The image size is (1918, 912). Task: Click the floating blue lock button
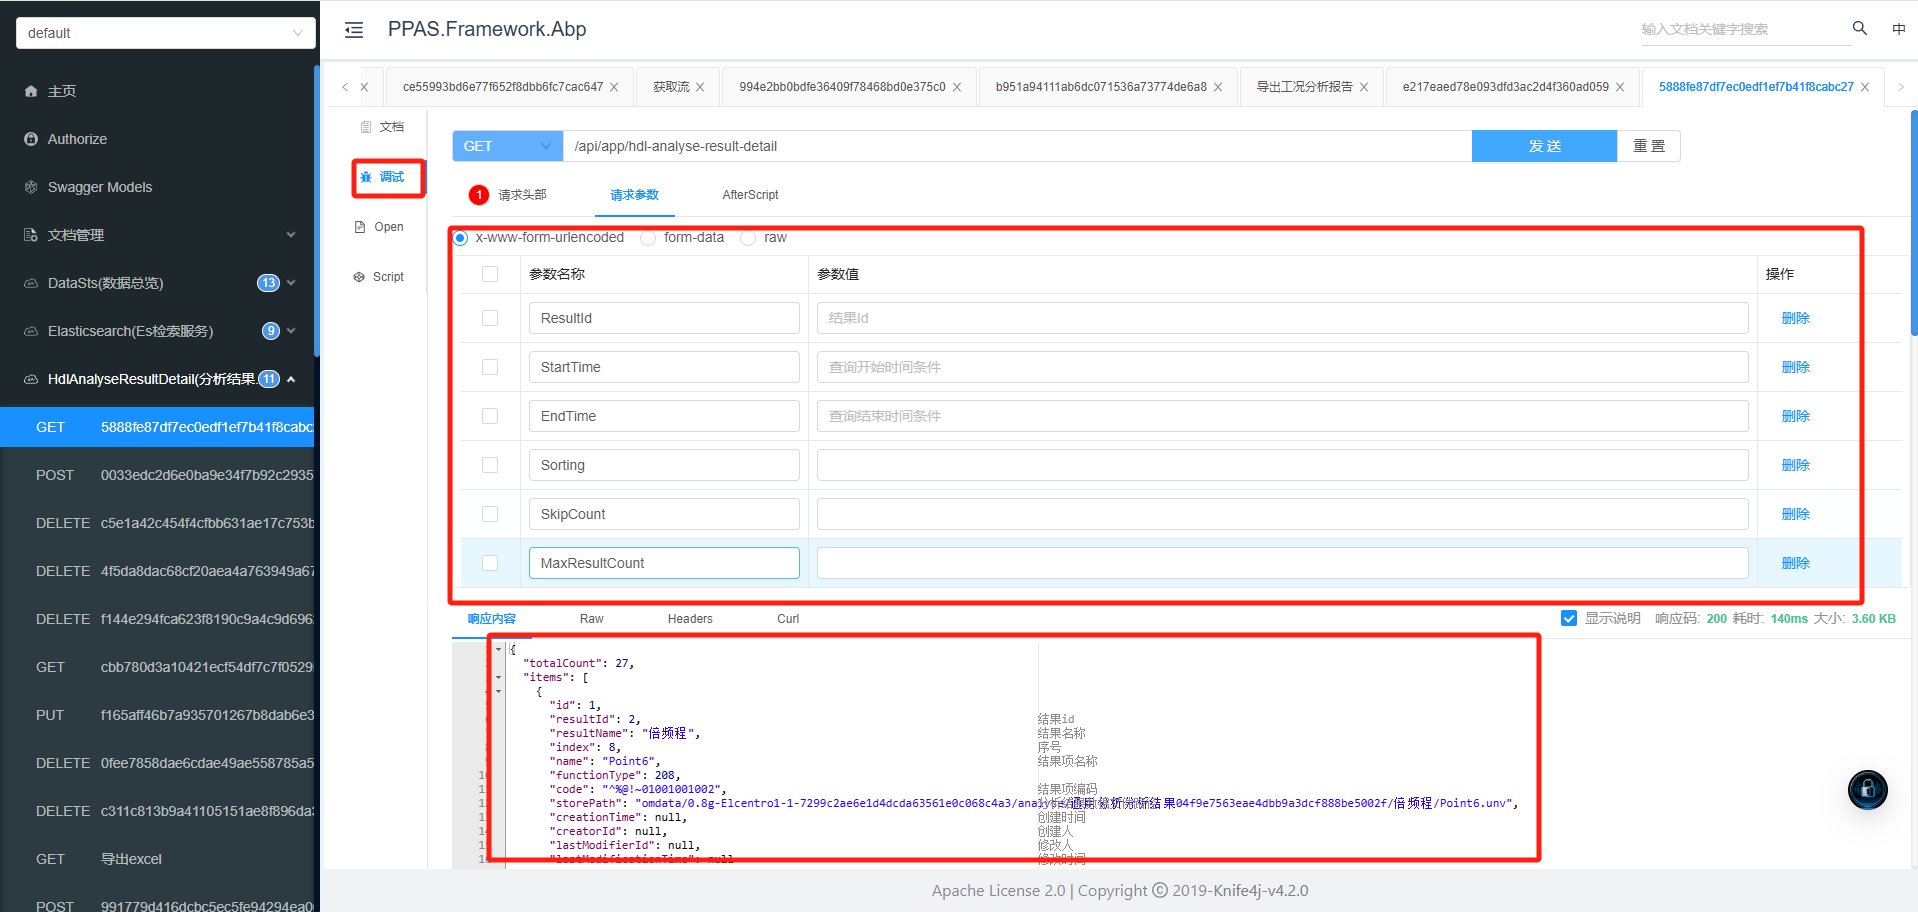pos(1867,789)
